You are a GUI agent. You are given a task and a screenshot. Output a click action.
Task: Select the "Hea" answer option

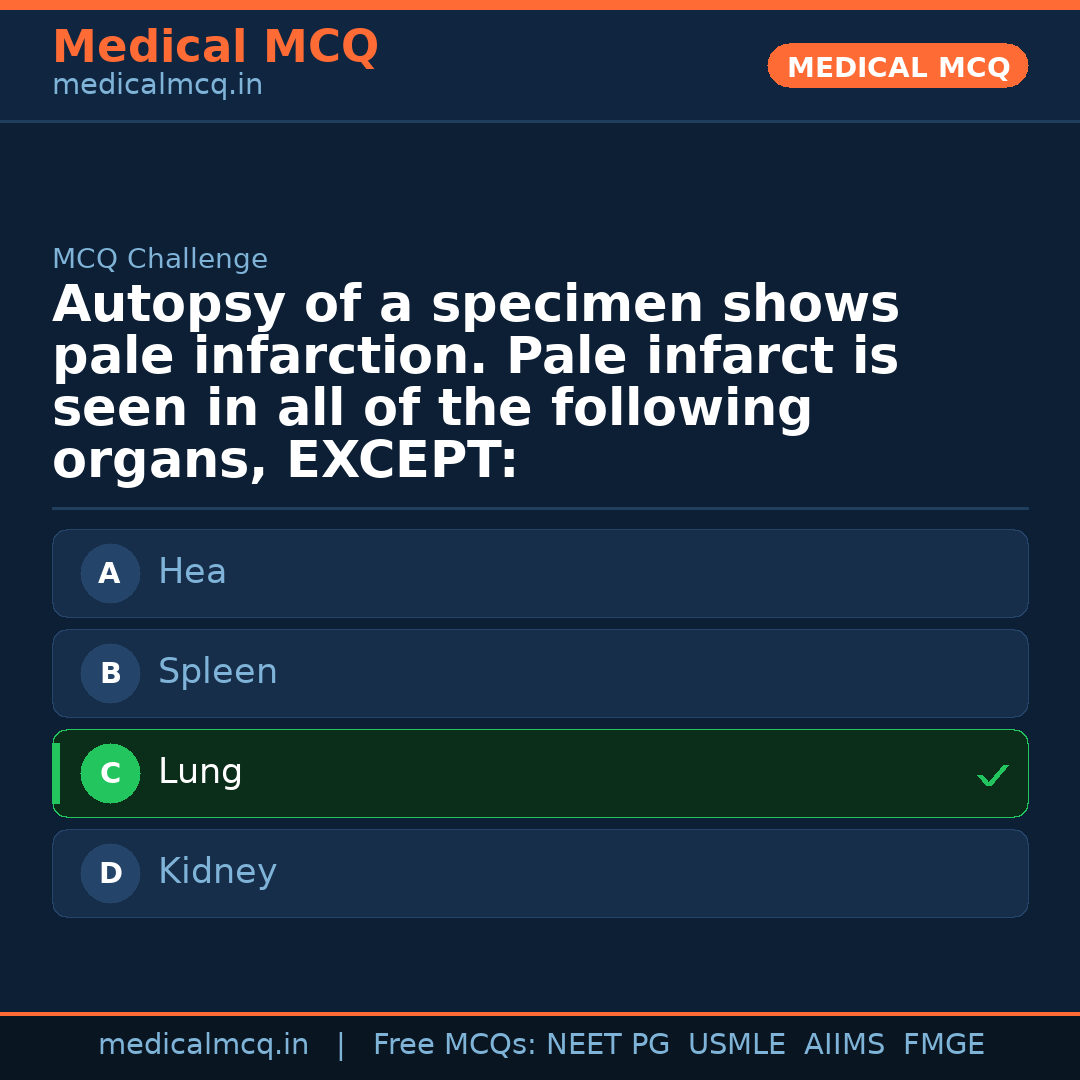pyautogui.click(x=540, y=573)
